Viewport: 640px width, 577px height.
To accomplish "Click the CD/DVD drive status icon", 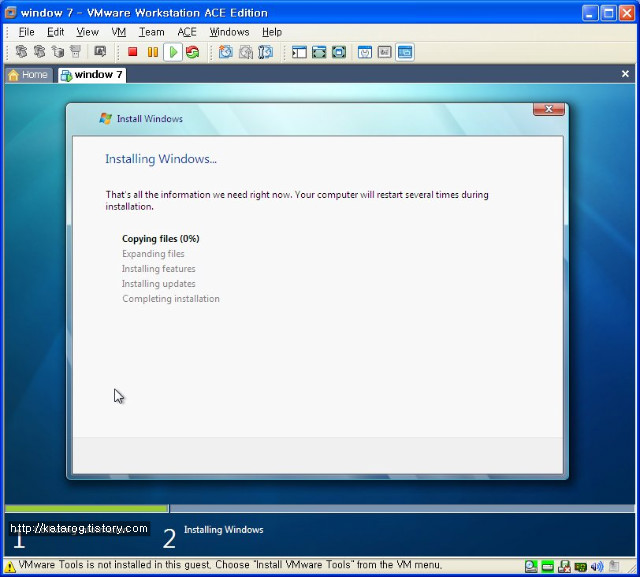I will click(531, 566).
